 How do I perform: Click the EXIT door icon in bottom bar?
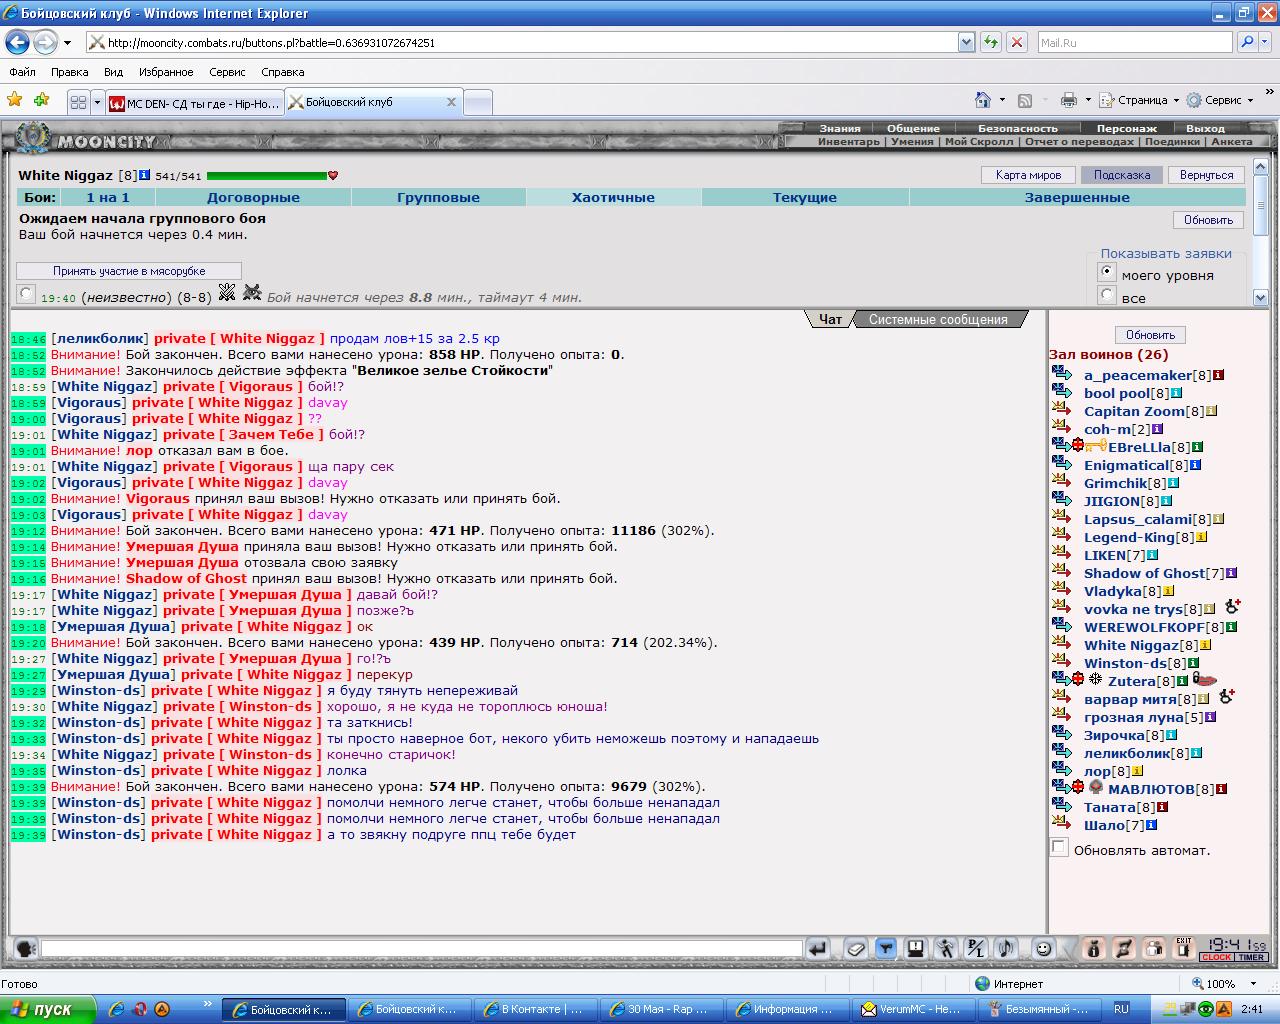1184,948
